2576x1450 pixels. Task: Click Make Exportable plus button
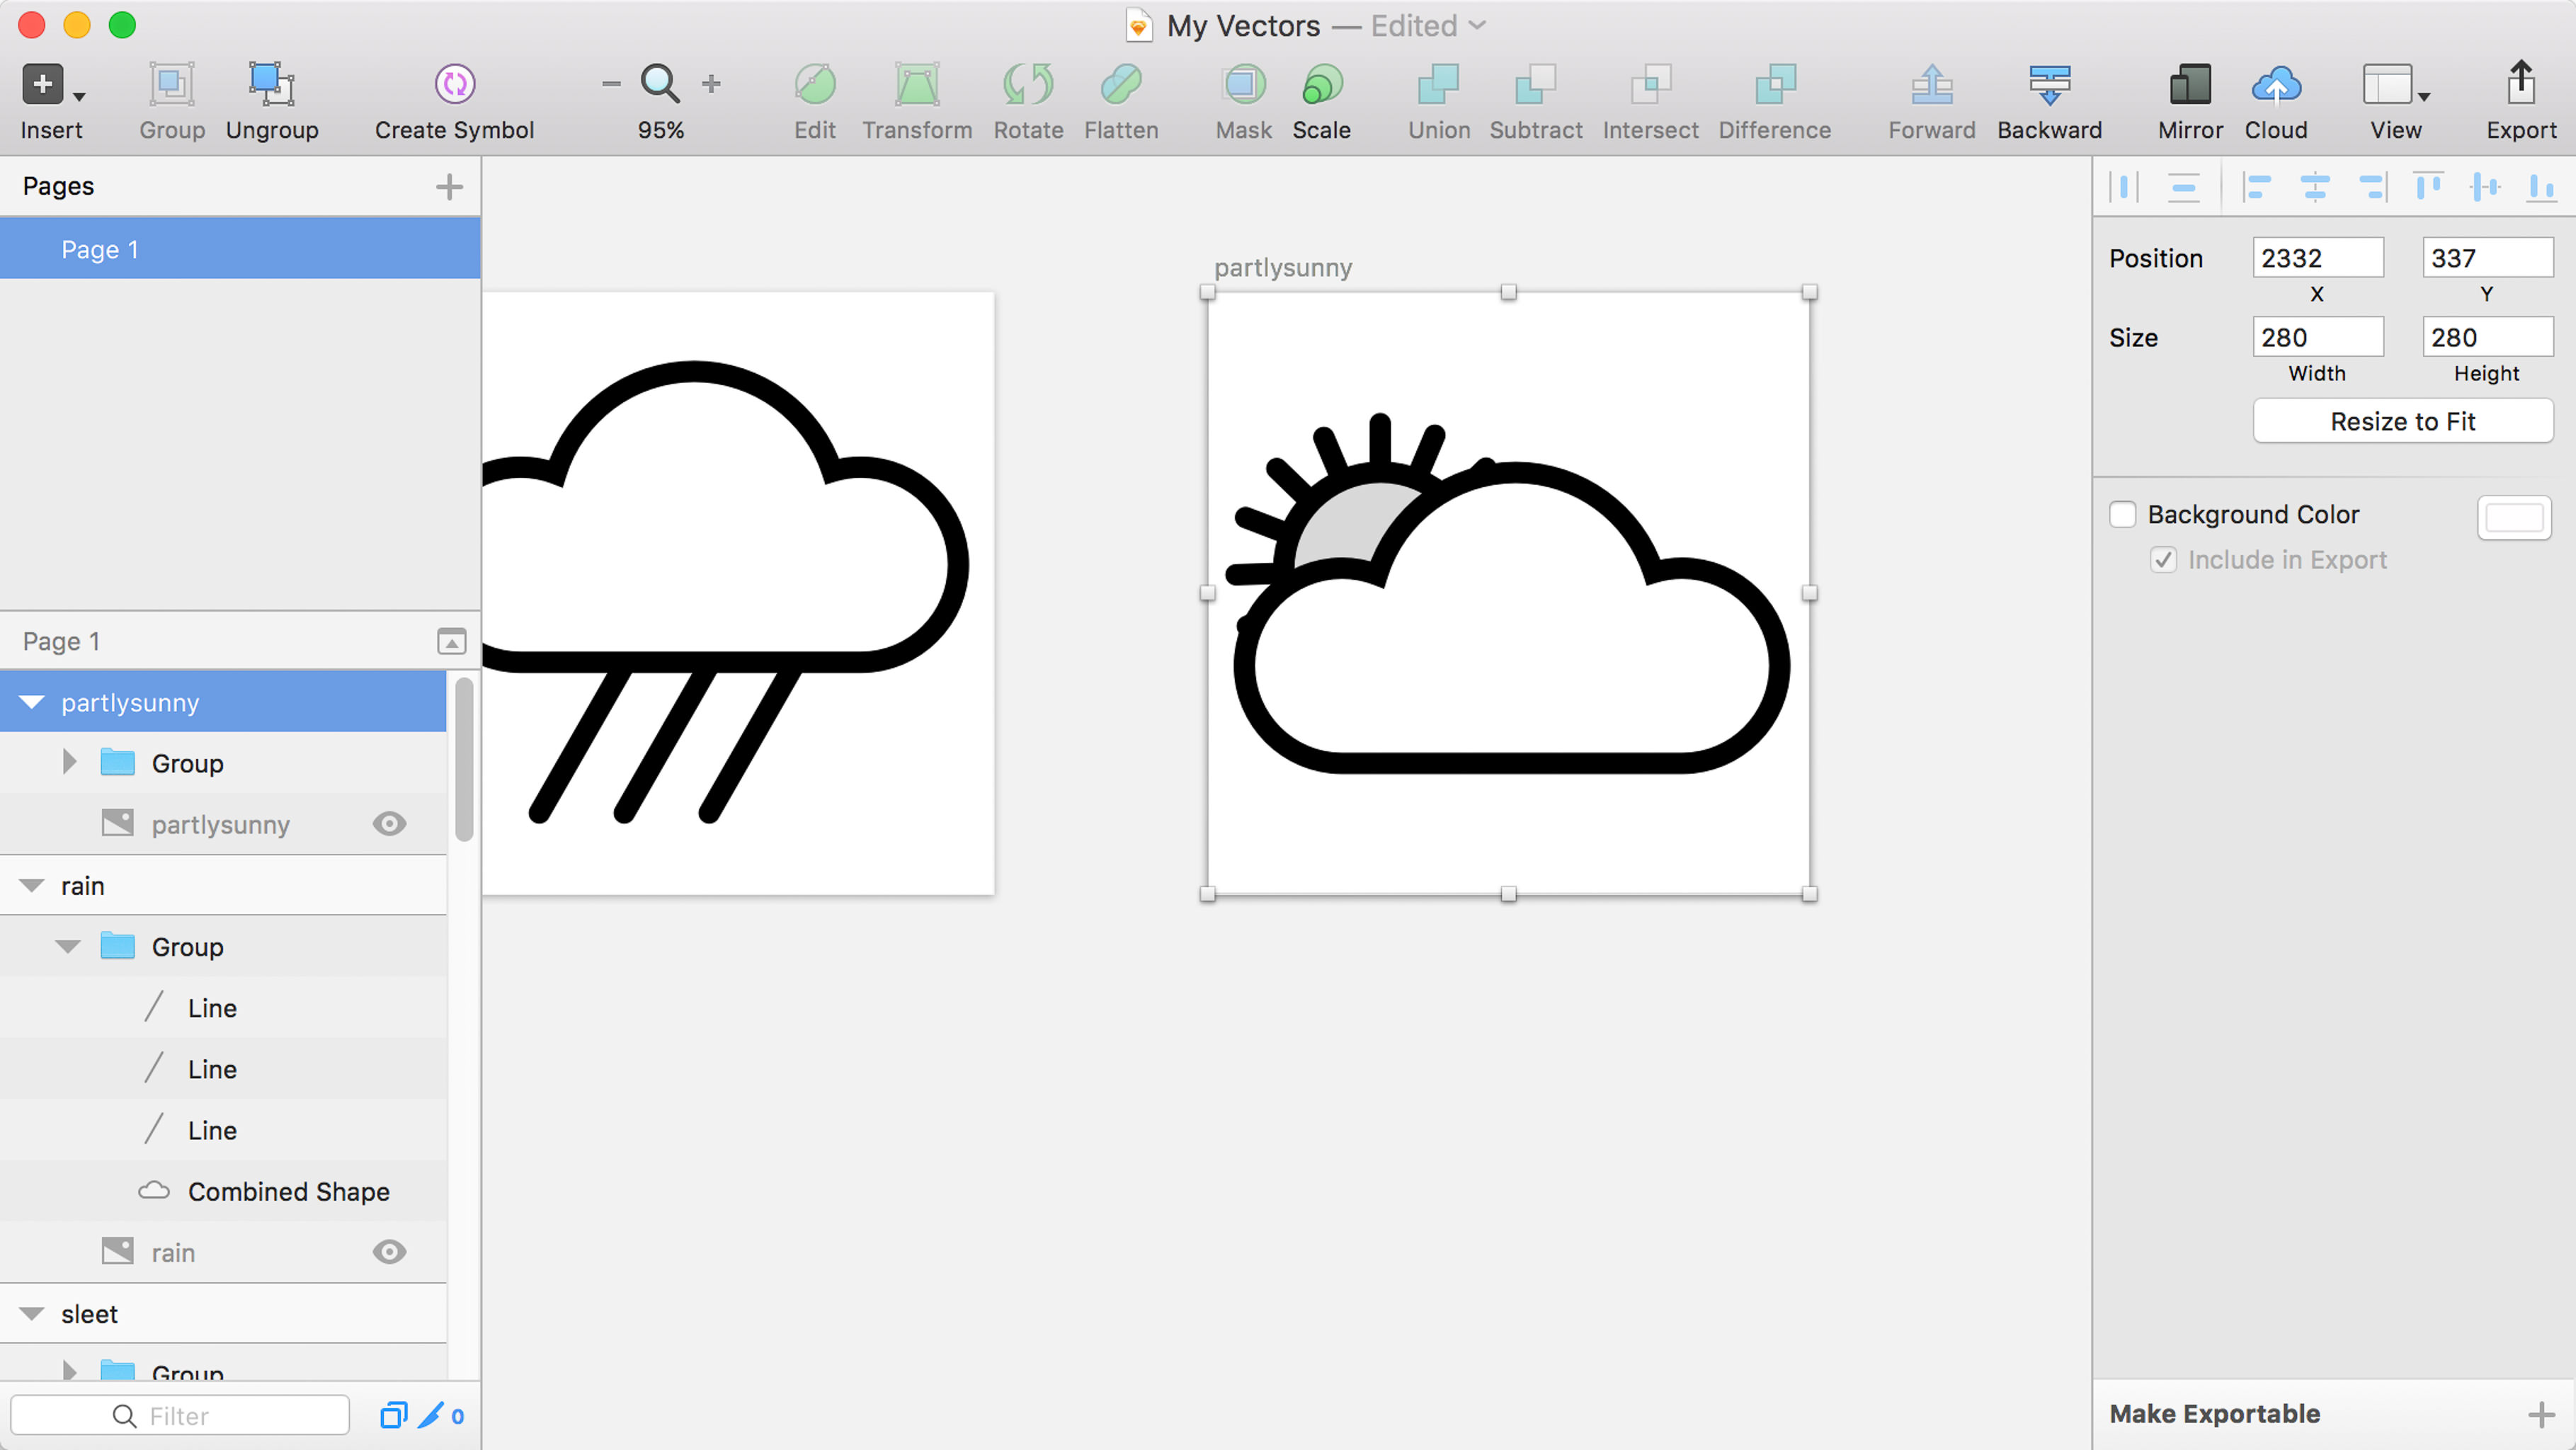pyautogui.click(x=2540, y=1414)
